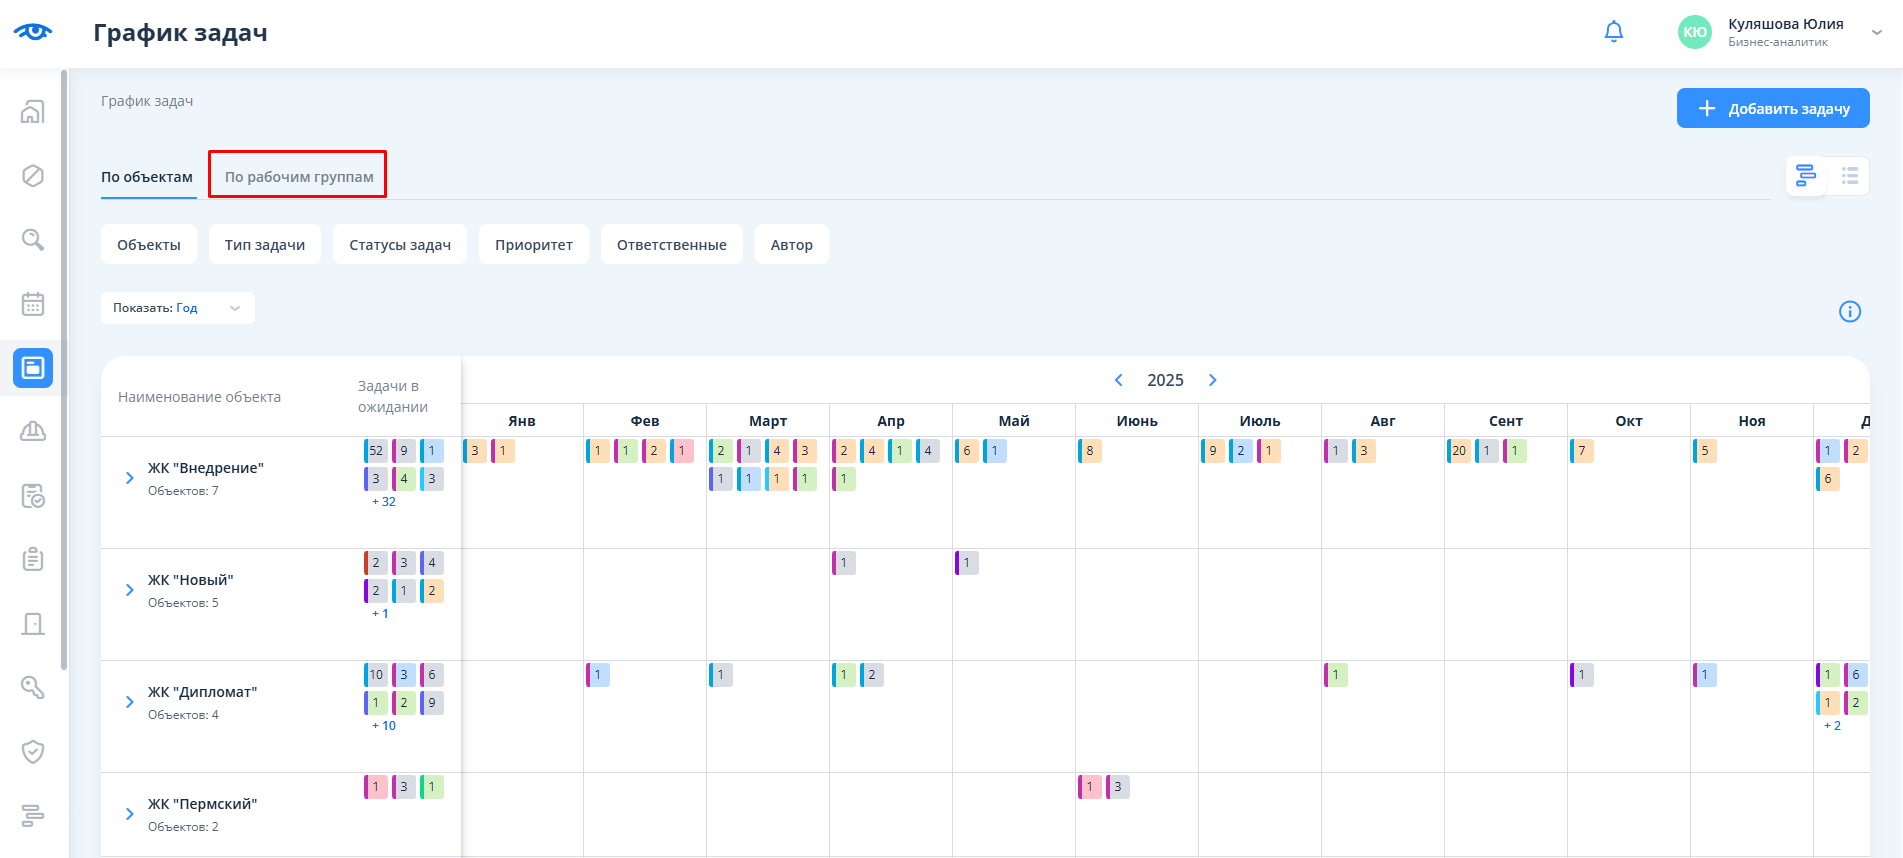Click the hard hat sidebar icon
1903x858 pixels.
[x=33, y=432]
